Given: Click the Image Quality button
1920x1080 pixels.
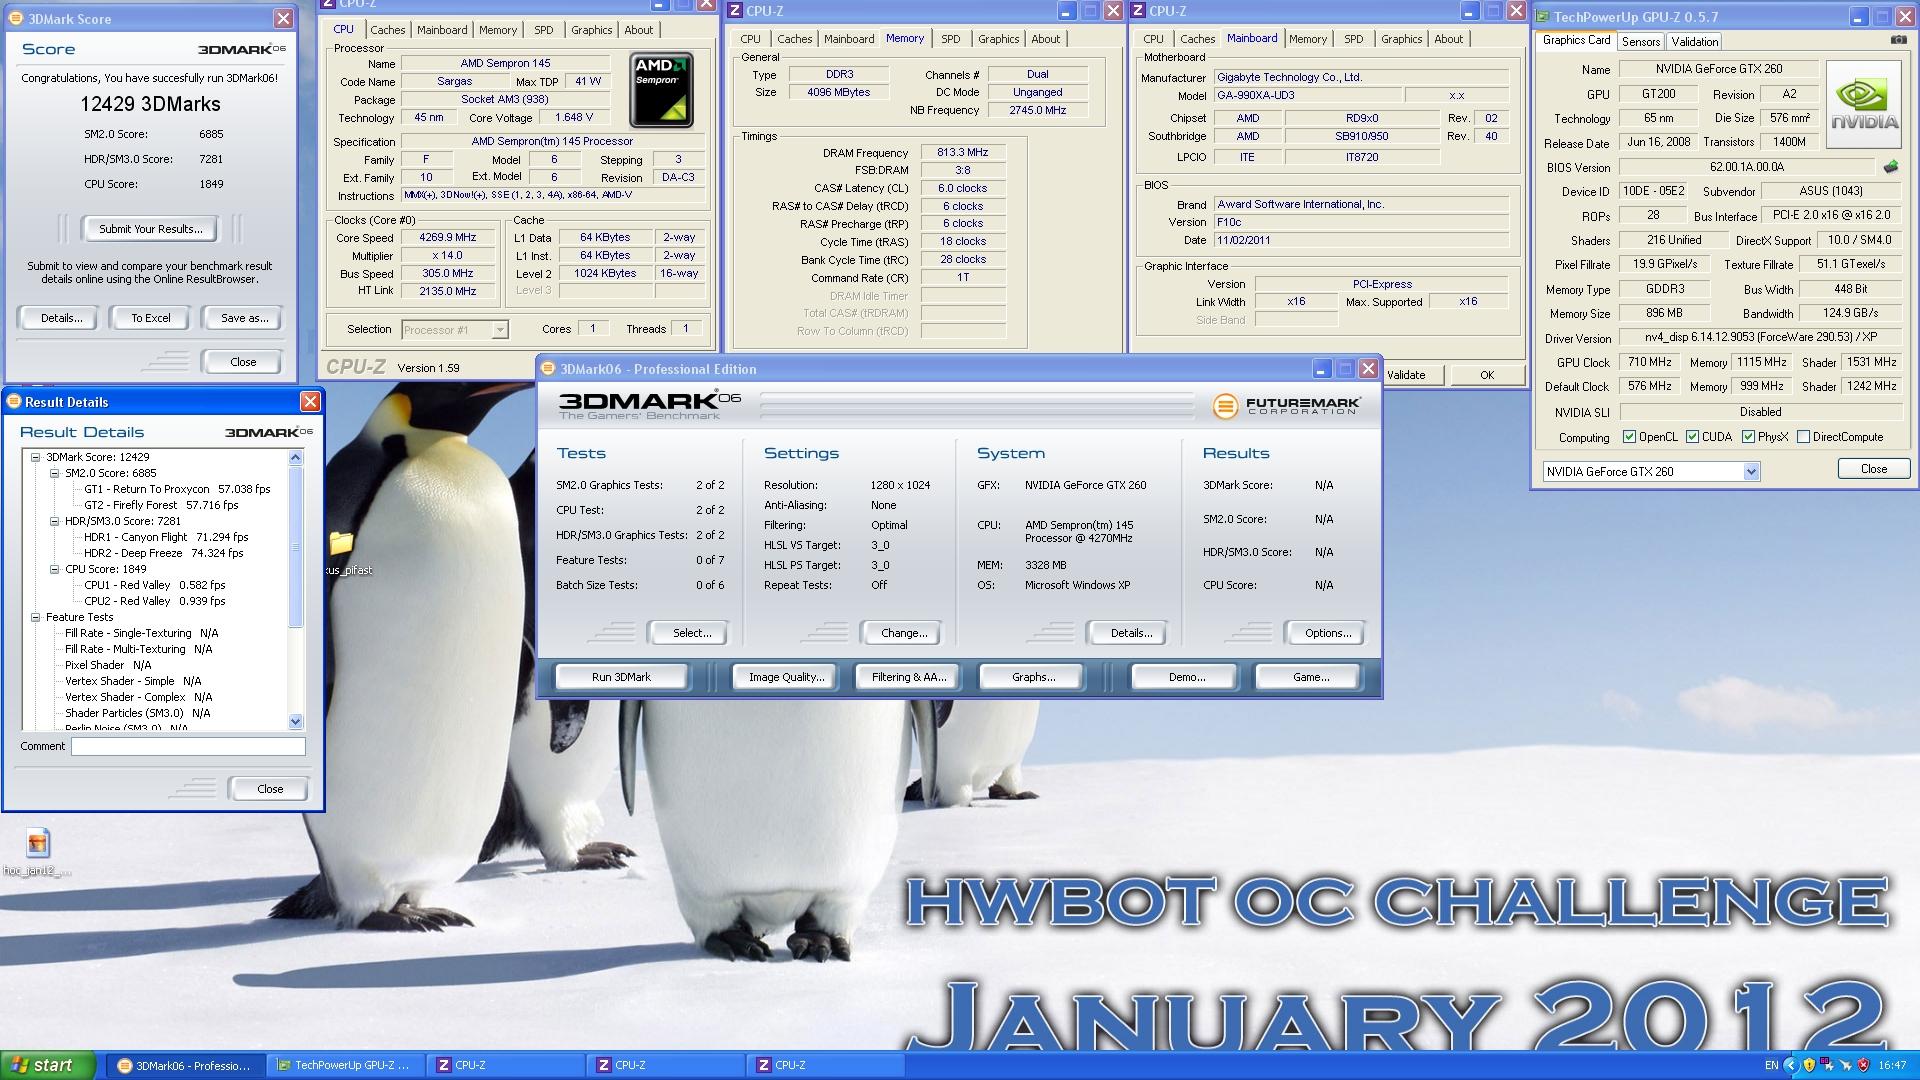Looking at the screenshot, I should [787, 677].
